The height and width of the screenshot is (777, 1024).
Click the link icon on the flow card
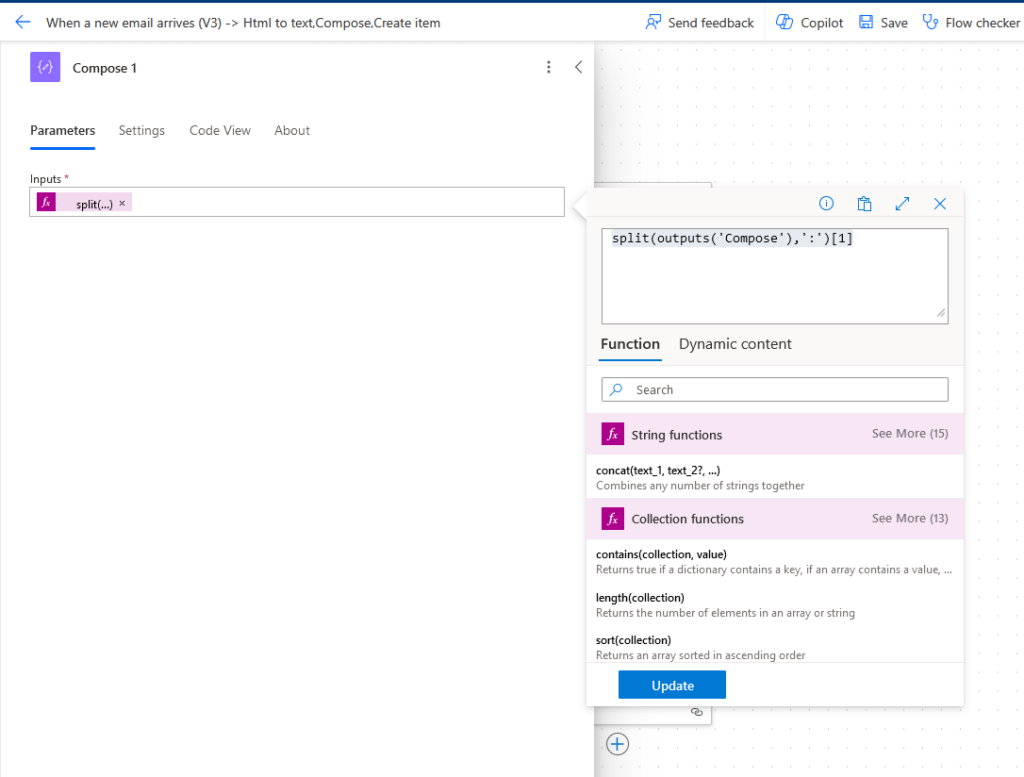[697, 712]
